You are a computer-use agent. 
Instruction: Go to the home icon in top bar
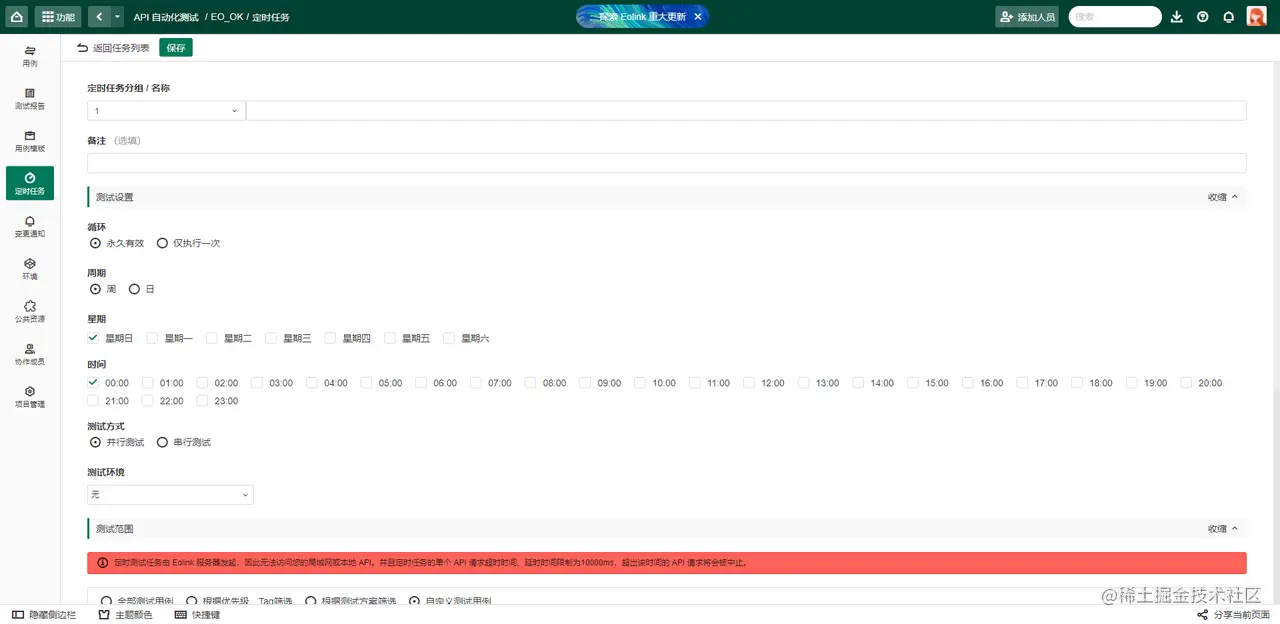tap(17, 17)
